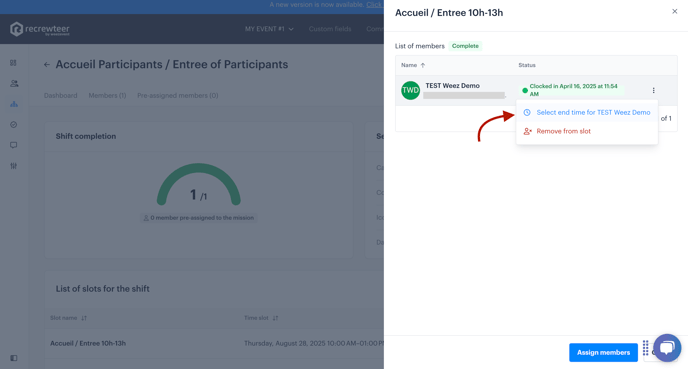Image resolution: width=688 pixels, height=369 pixels.
Task: Sort slots by Slot name arrows
Action: (84, 318)
